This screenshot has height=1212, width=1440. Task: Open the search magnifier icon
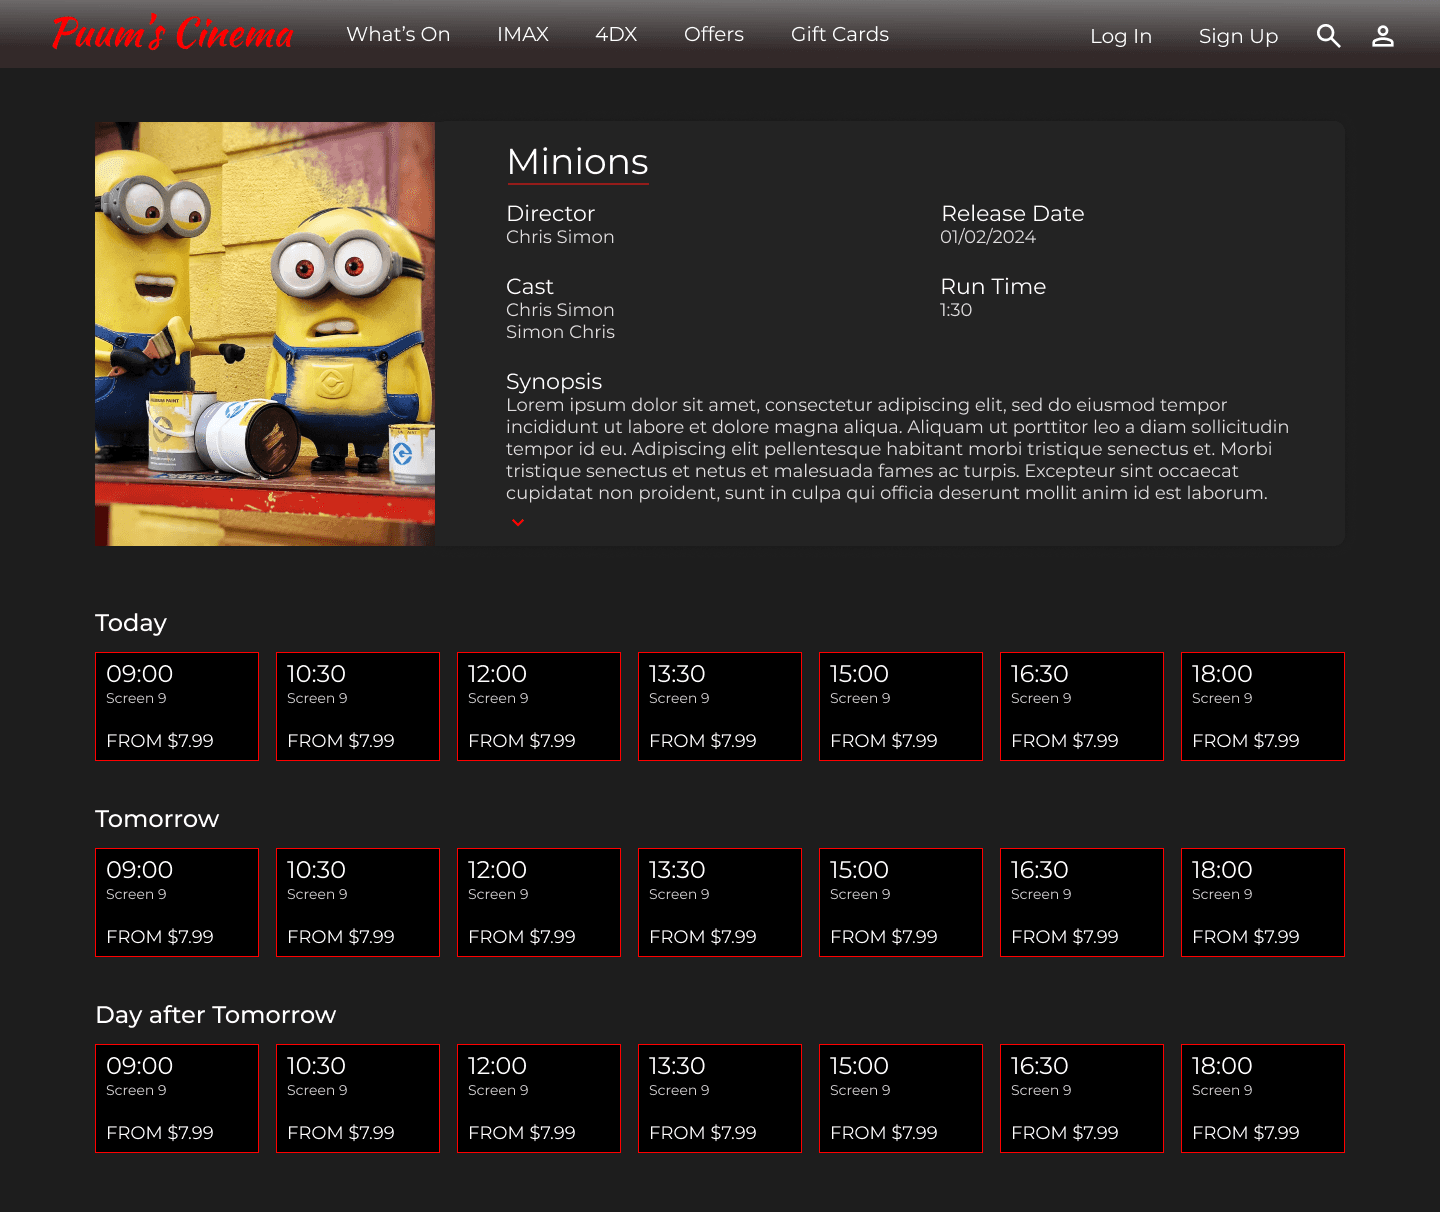(1328, 36)
